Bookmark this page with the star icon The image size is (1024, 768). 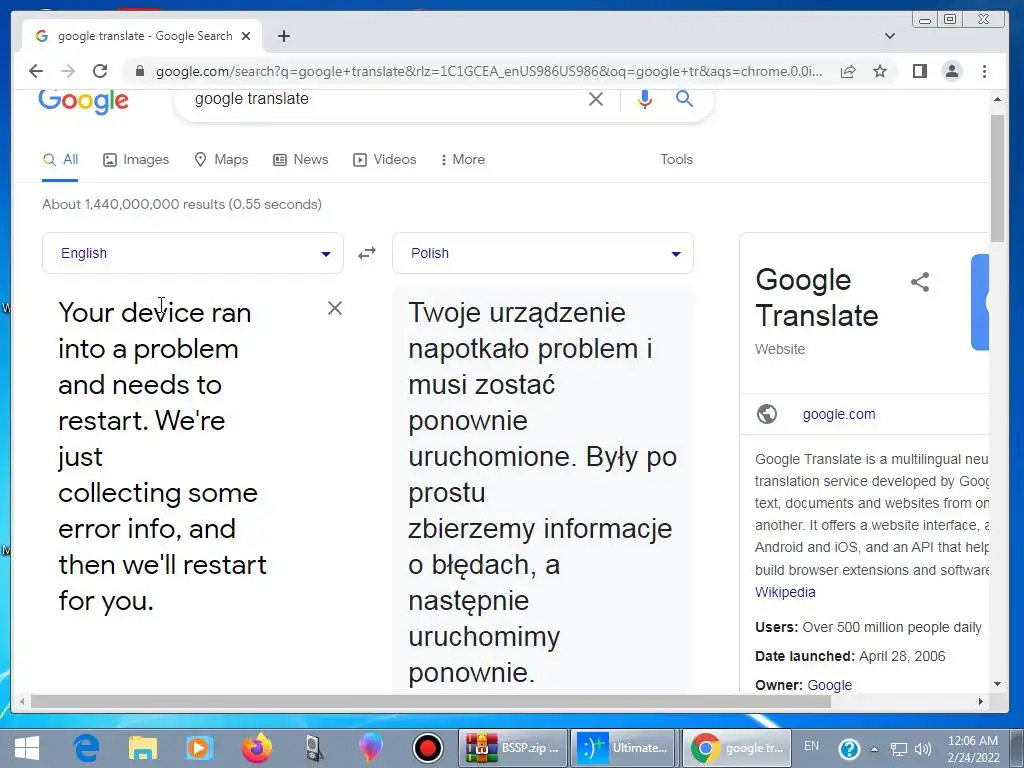pos(880,71)
